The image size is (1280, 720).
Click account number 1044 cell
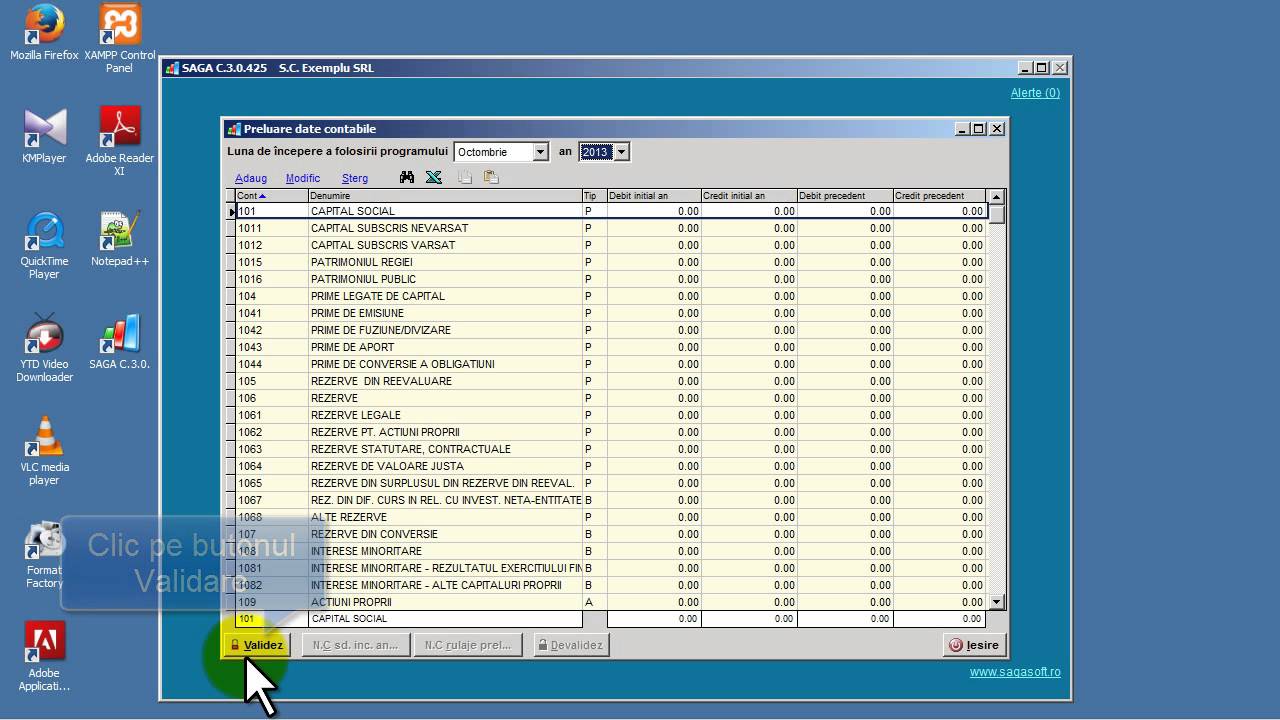[271, 364]
